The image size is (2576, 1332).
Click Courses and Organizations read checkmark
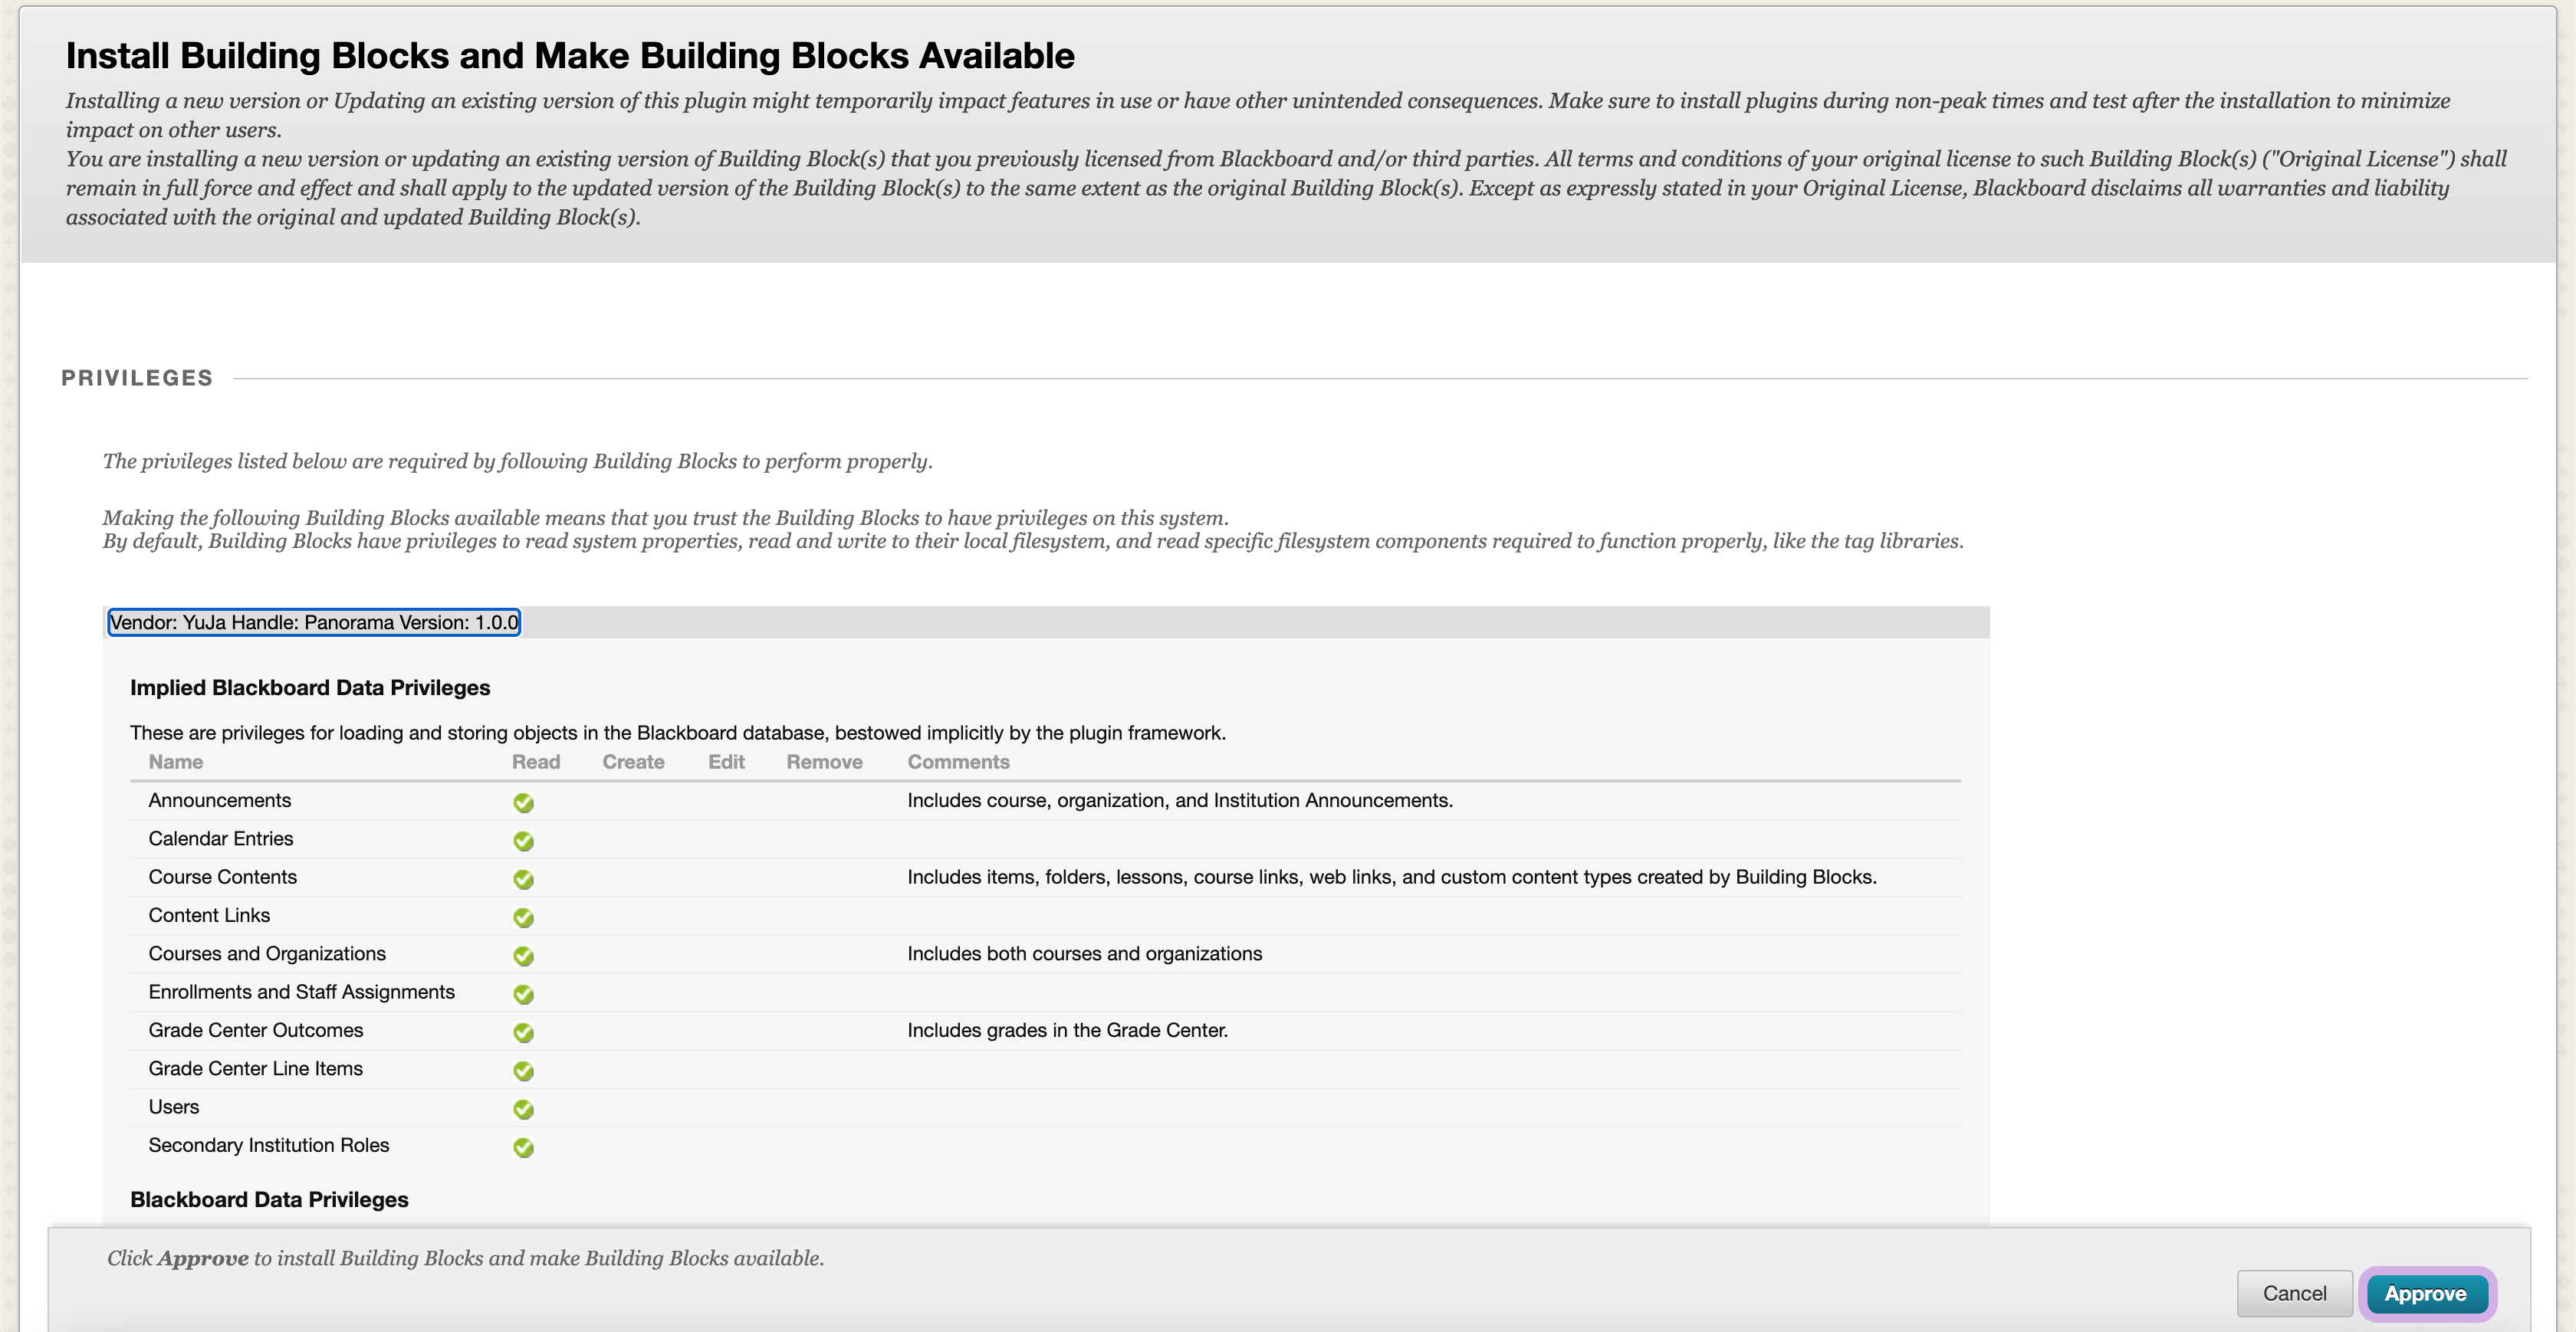point(523,956)
